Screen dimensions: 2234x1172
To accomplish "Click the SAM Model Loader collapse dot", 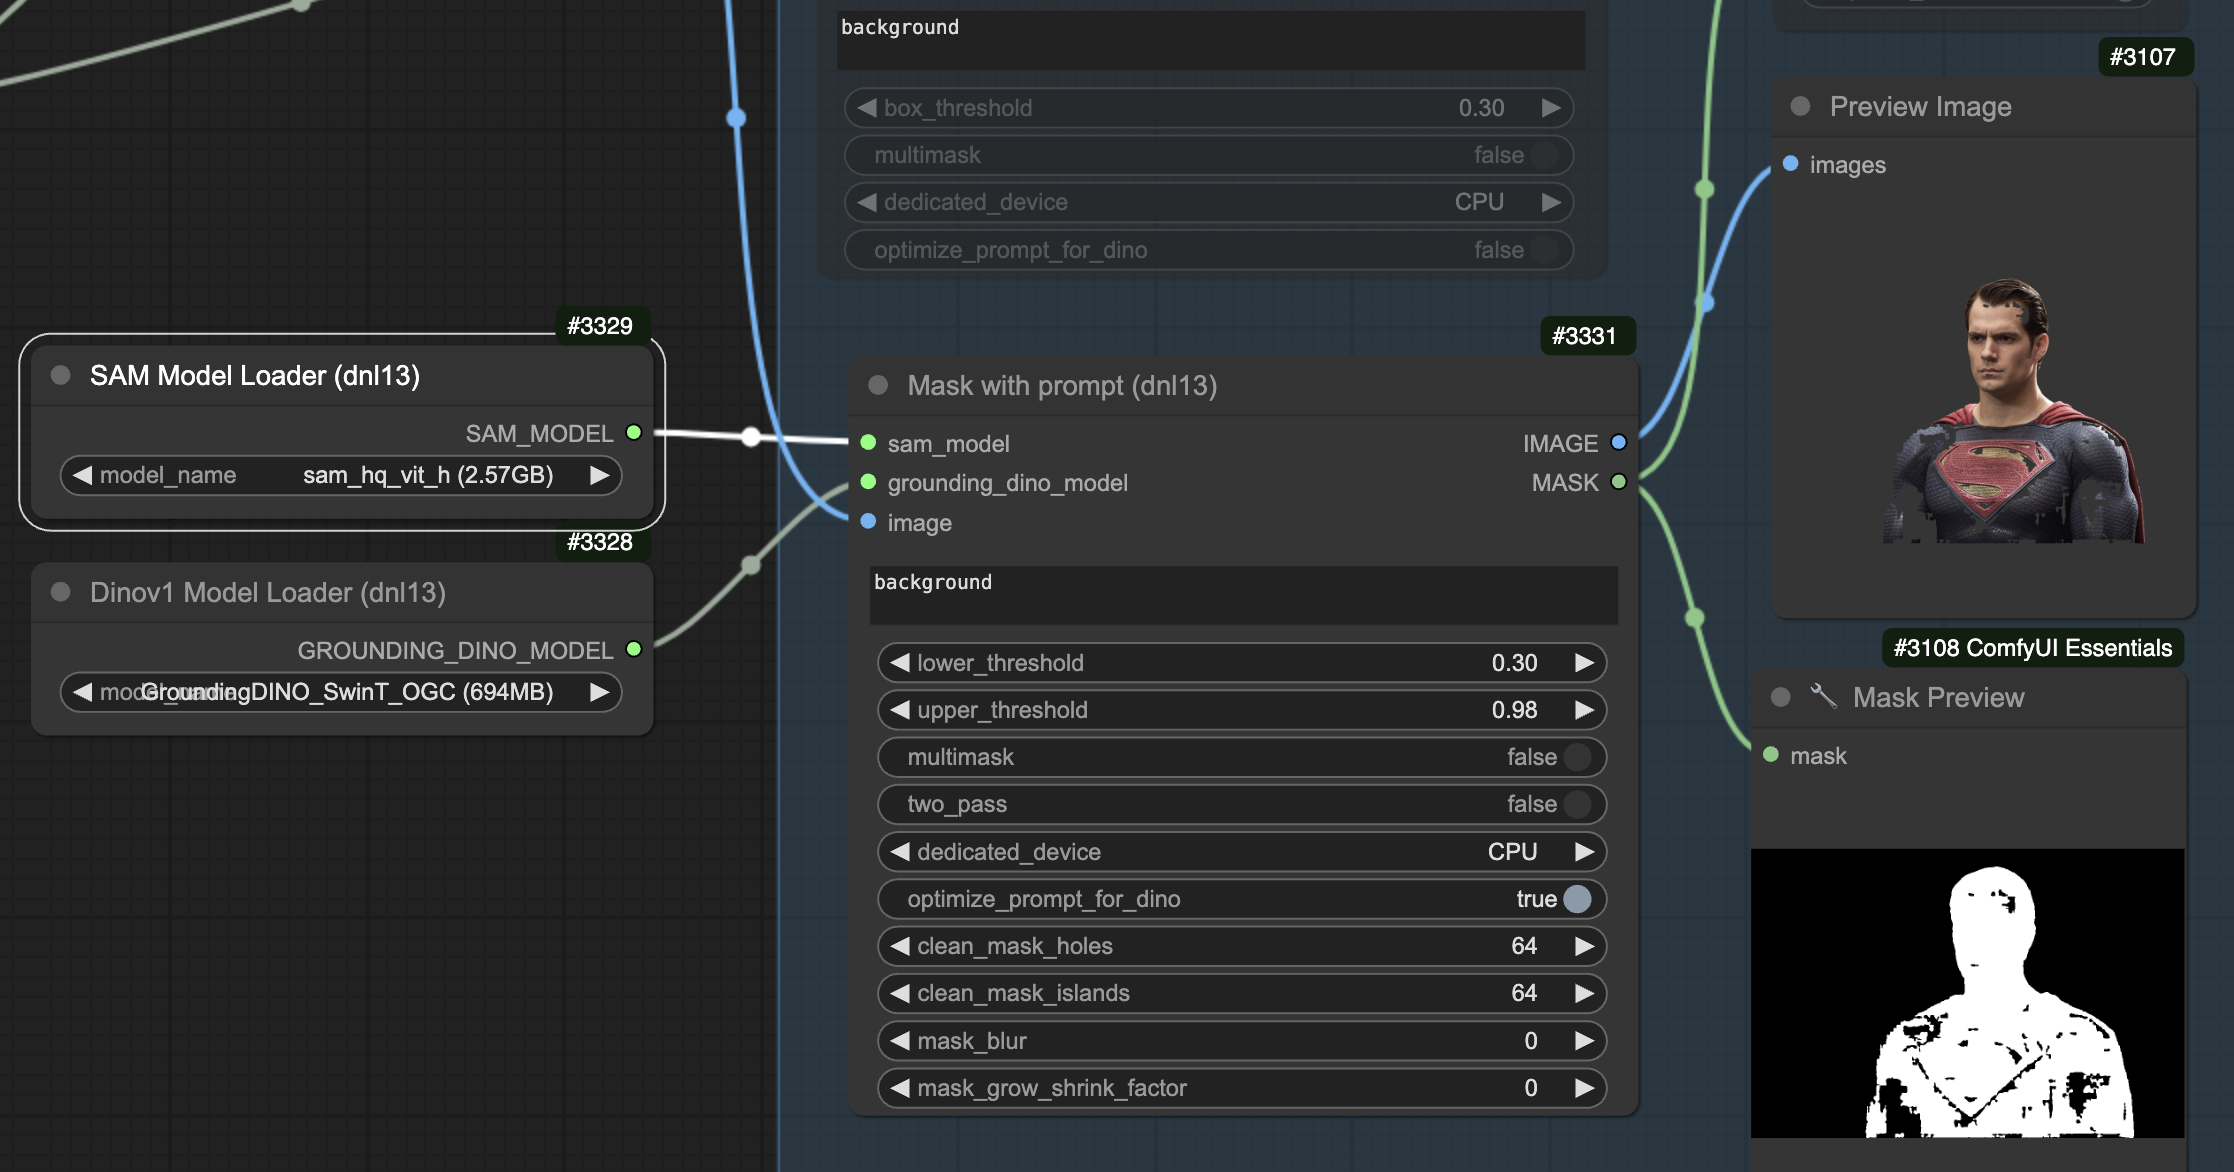I will [x=60, y=375].
